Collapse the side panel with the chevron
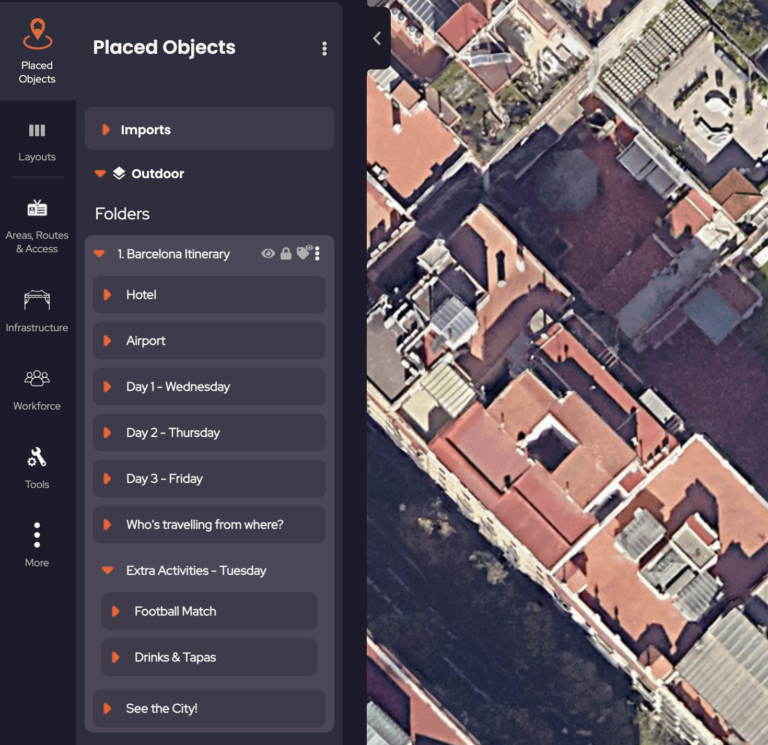The width and height of the screenshot is (768, 745). 377,38
